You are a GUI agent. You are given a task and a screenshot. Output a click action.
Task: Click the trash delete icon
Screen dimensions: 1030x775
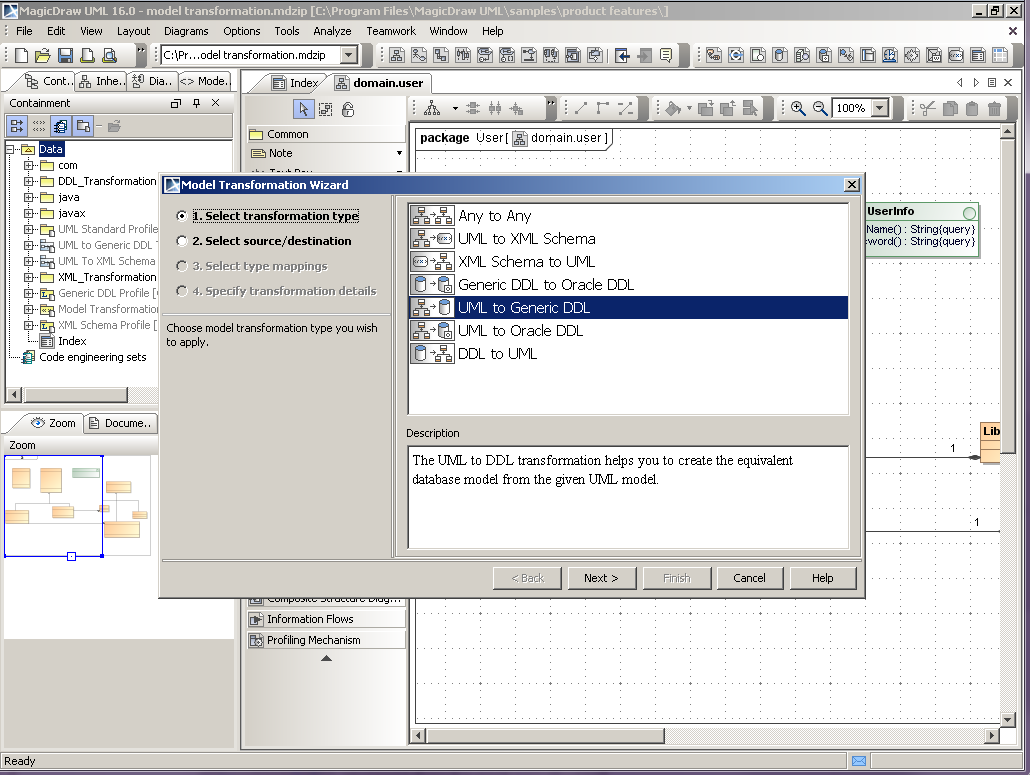[995, 108]
